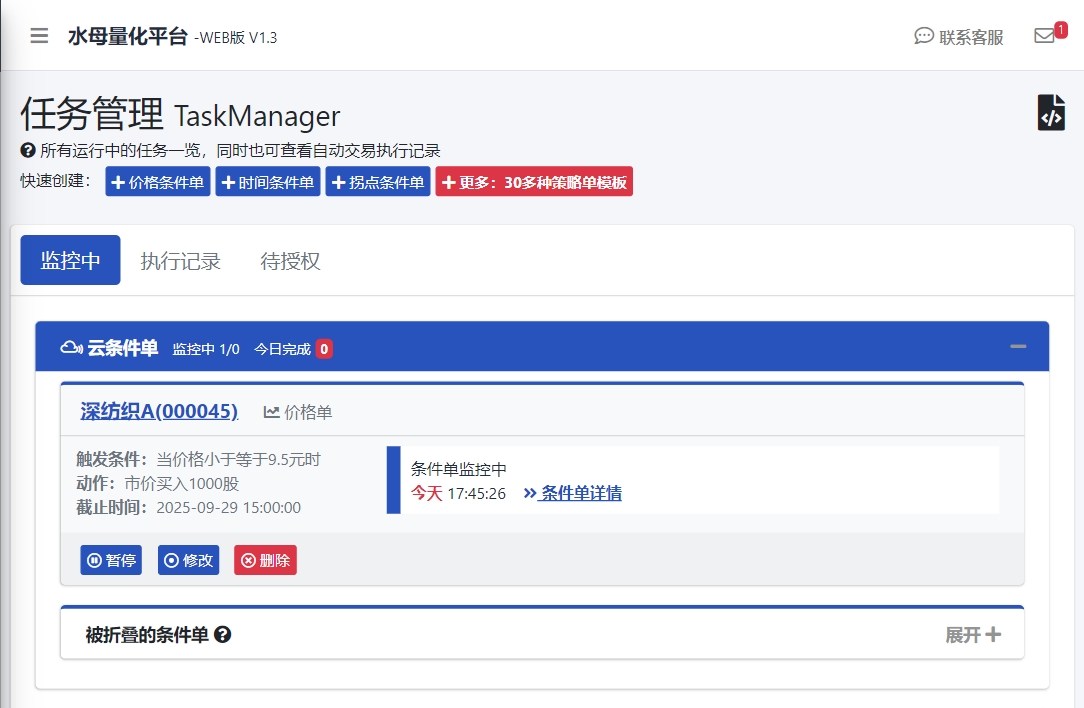Create a 价格条件单 price order

[158, 183]
